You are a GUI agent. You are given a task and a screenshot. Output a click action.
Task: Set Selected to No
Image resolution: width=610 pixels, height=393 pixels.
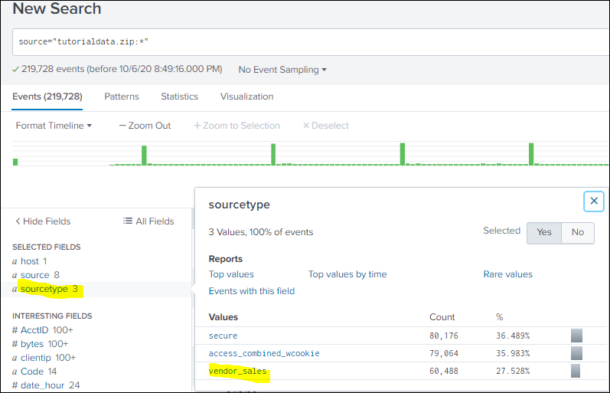(578, 232)
